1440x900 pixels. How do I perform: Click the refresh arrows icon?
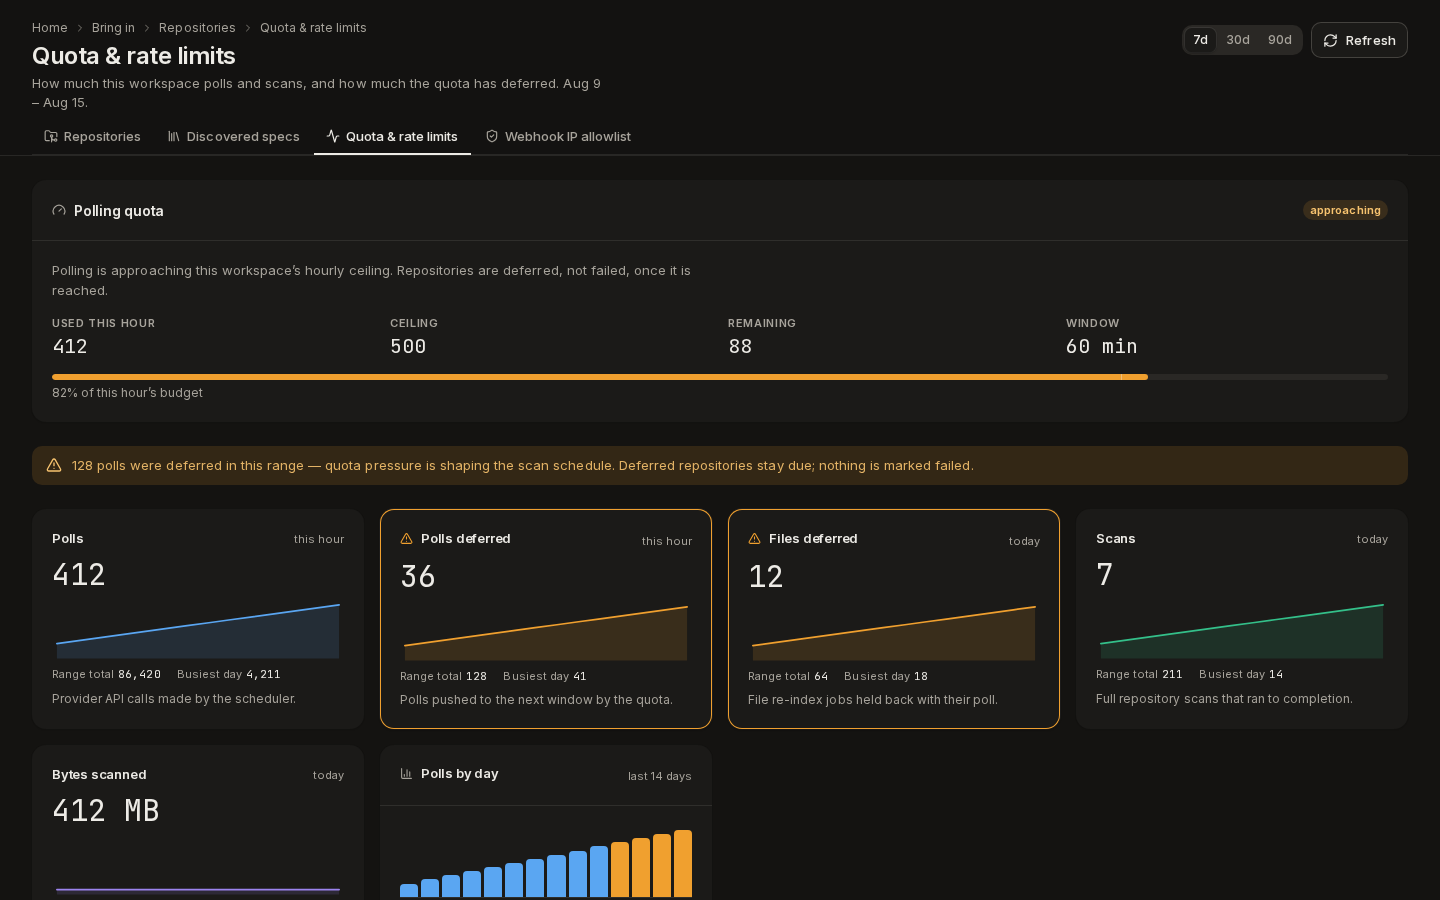pyautogui.click(x=1330, y=41)
